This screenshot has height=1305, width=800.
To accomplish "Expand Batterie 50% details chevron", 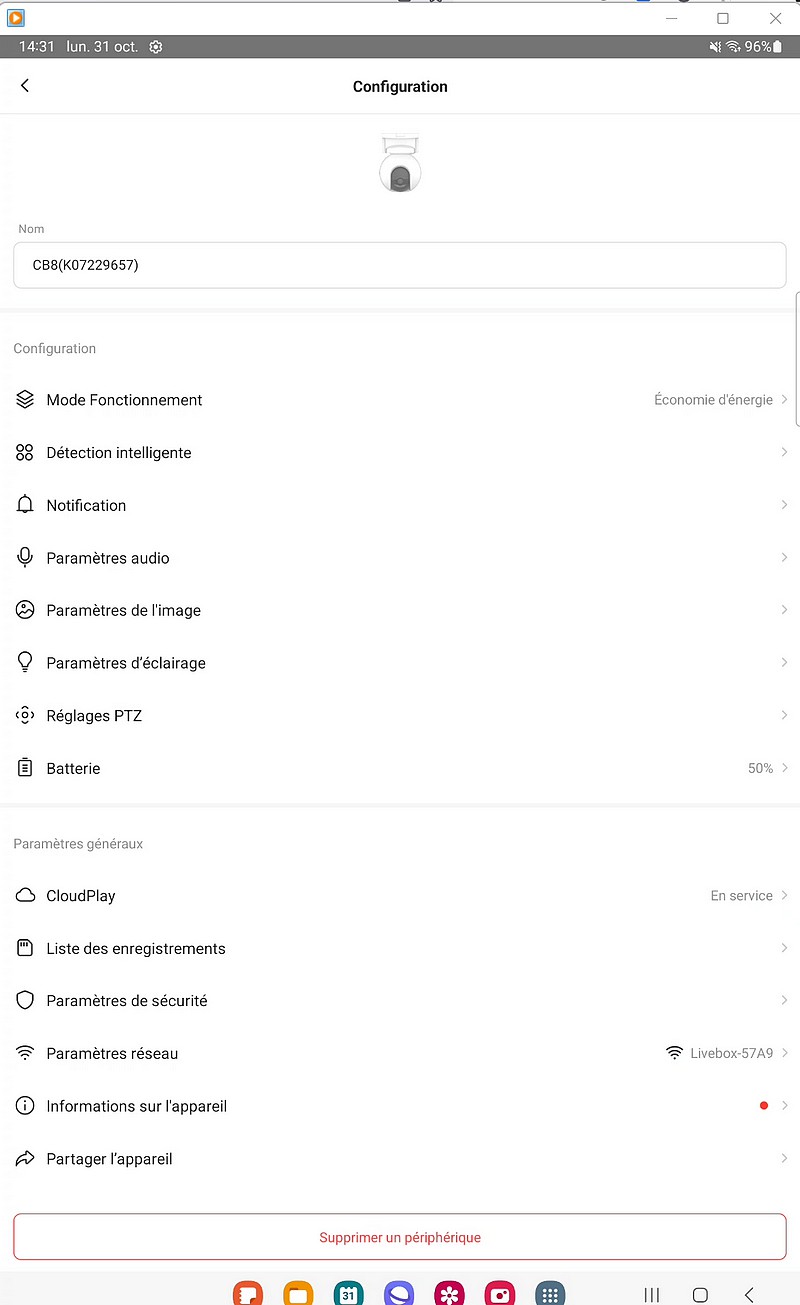I will (784, 768).
